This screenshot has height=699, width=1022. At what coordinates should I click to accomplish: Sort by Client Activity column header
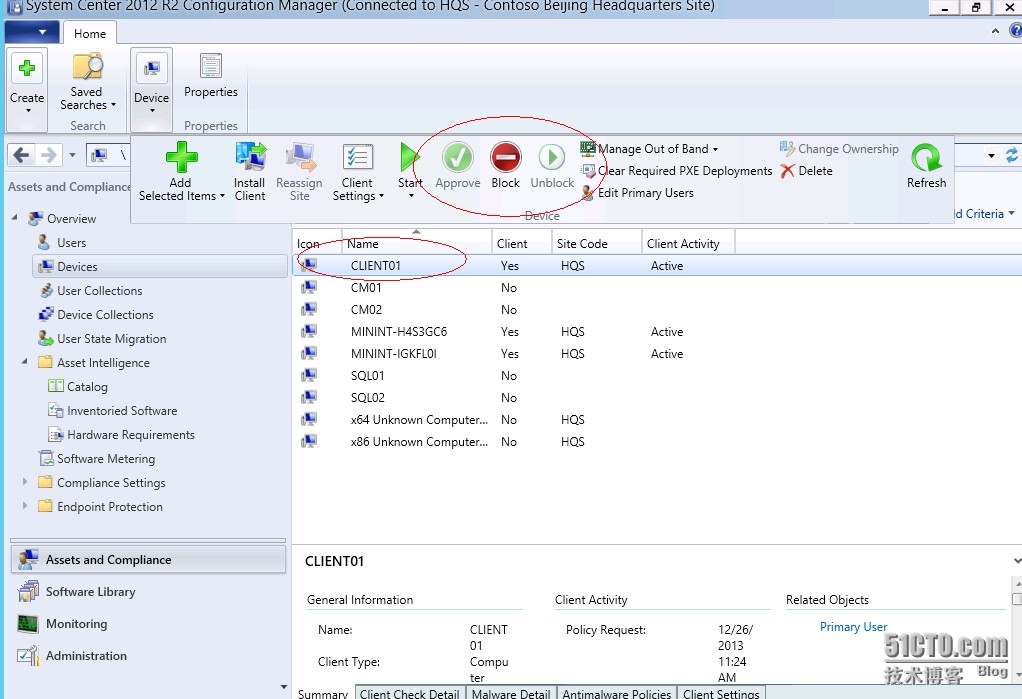pyautogui.click(x=688, y=243)
